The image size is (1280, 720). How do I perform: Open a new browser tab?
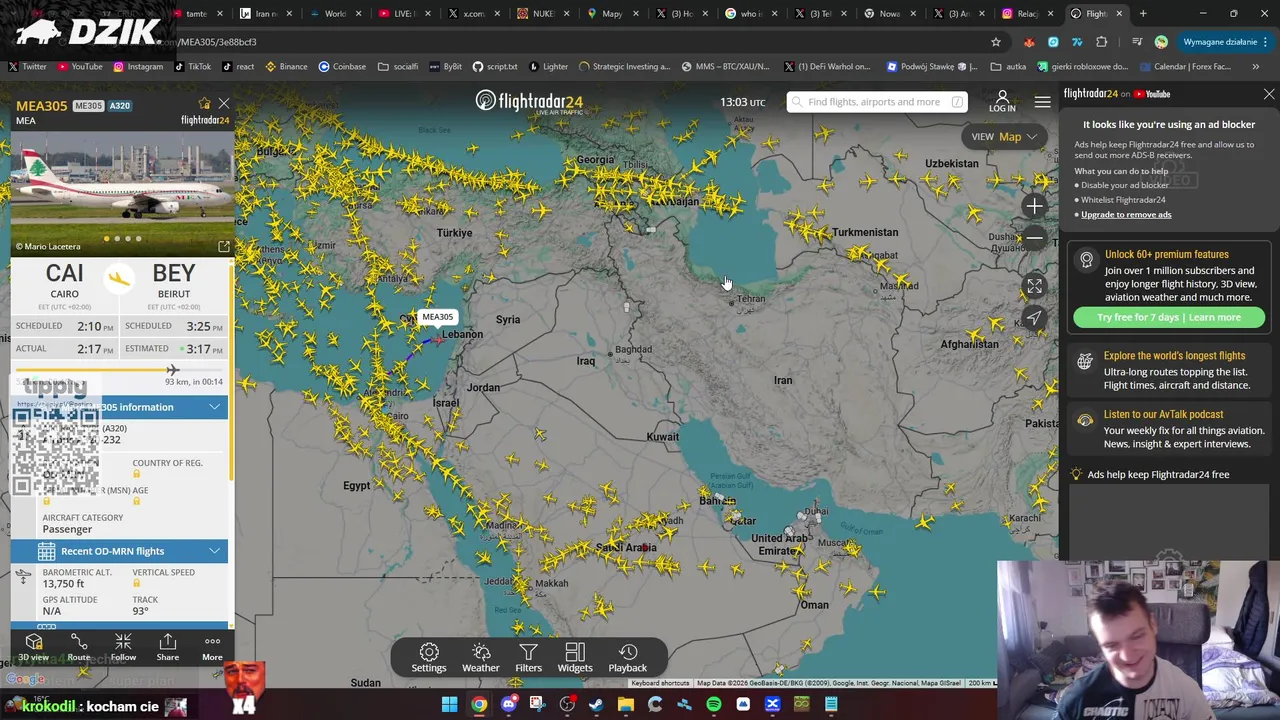[x=1143, y=14]
